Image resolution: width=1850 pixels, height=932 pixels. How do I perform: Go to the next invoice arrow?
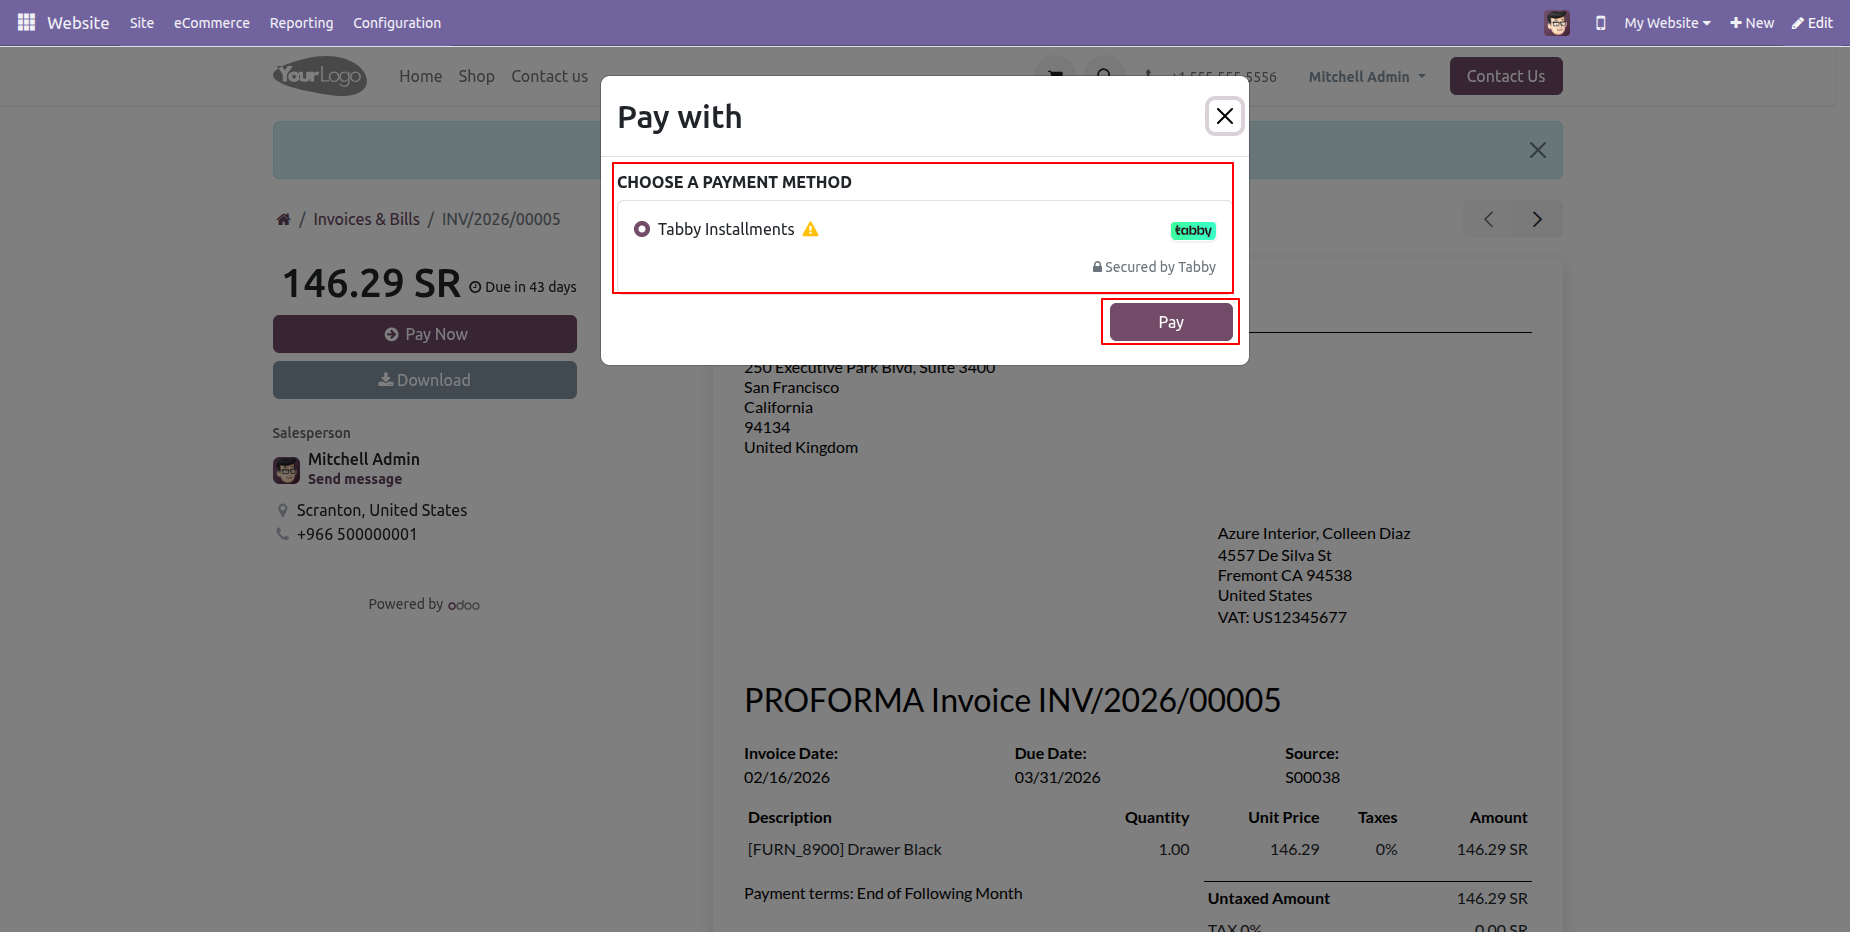pos(1537,219)
